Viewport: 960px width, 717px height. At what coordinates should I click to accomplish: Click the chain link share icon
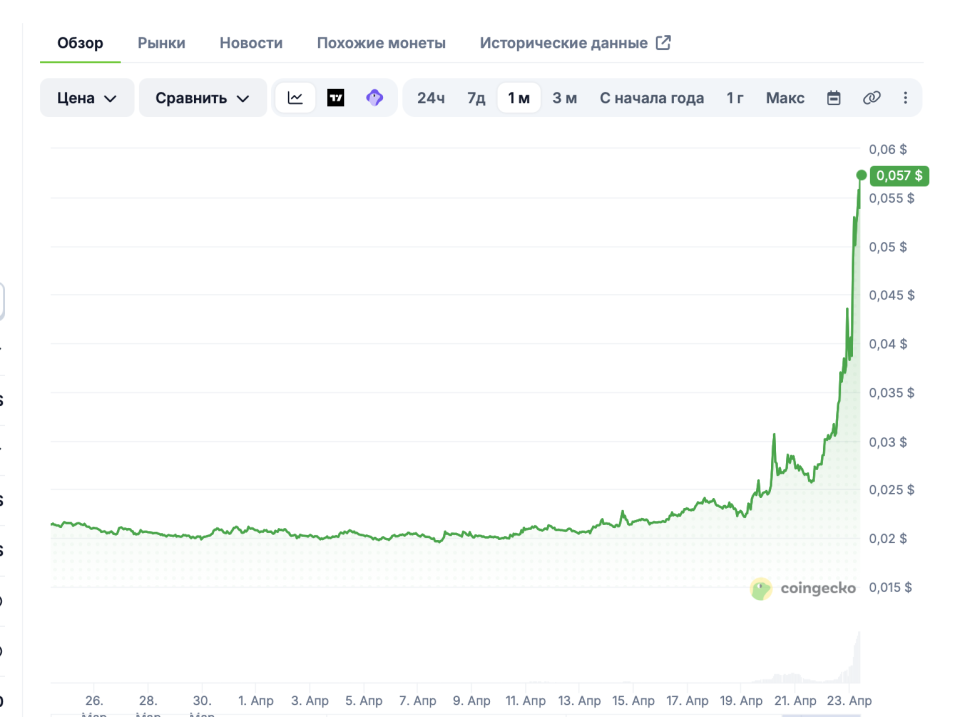click(871, 98)
